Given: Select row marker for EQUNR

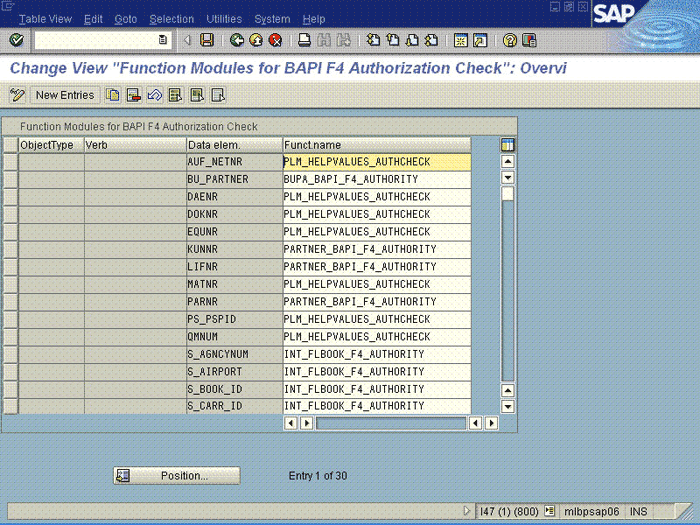Looking at the screenshot, I should [x=10, y=232].
